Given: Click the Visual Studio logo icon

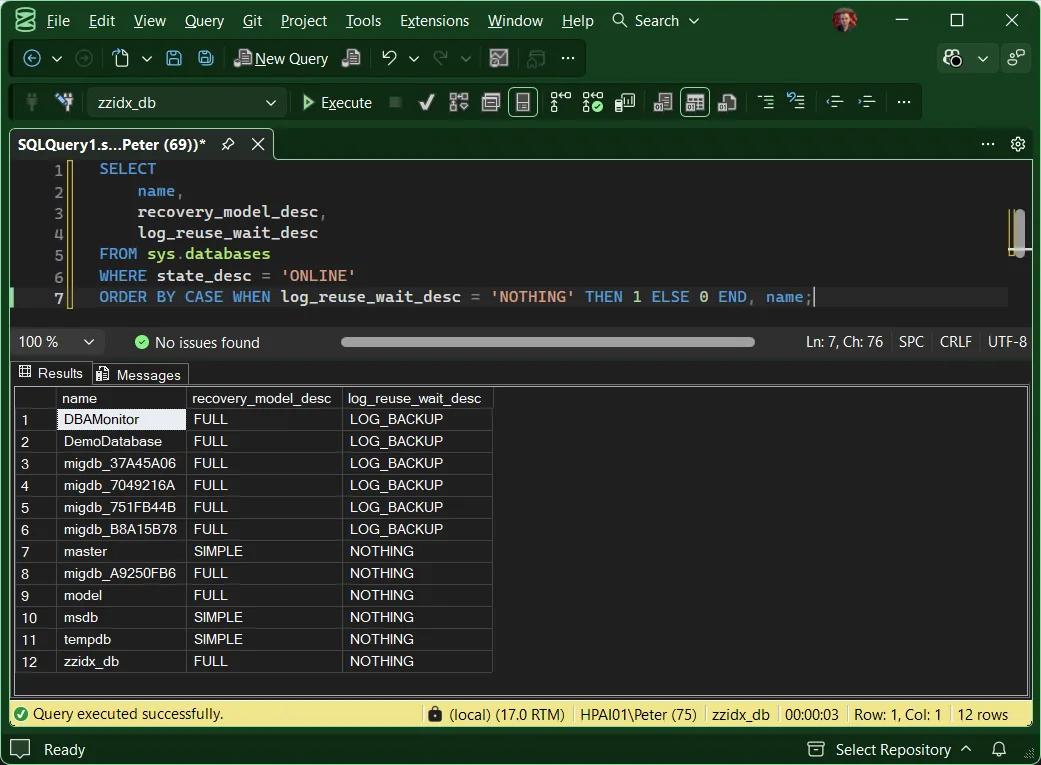Looking at the screenshot, I should [x=25, y=21].
